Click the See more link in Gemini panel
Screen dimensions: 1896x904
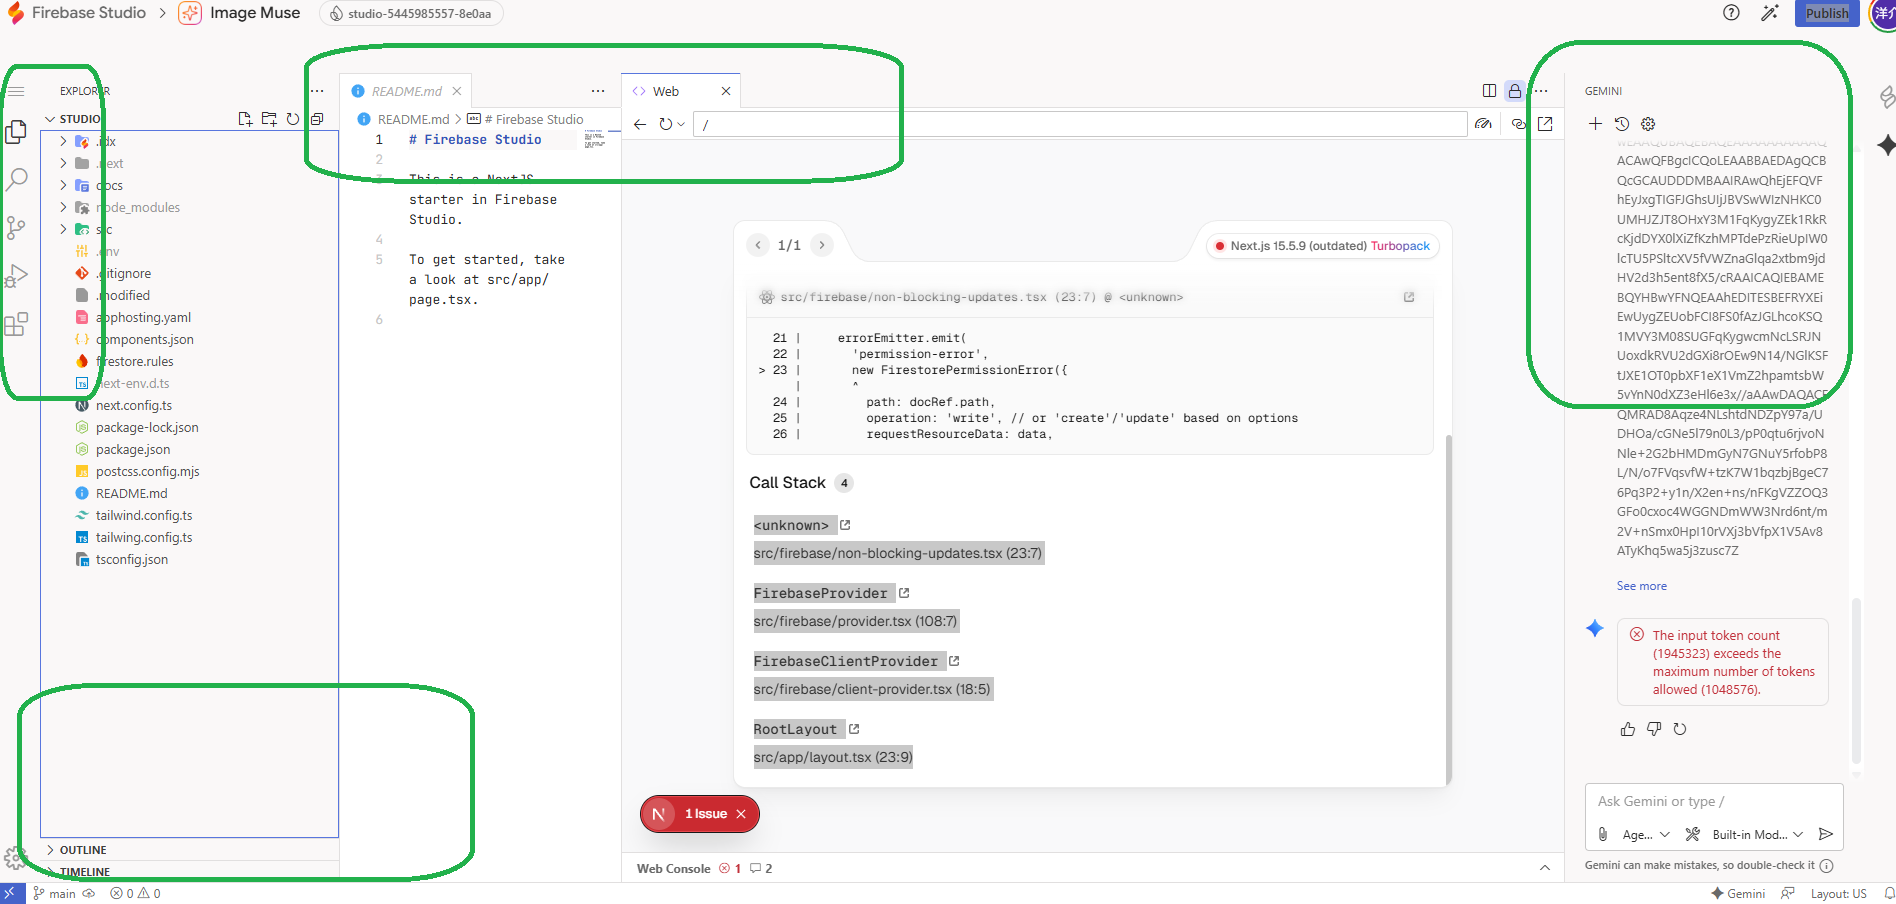tap(1641, 585)
